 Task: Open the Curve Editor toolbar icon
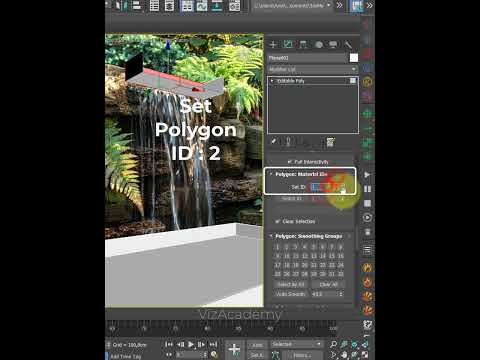202,6
